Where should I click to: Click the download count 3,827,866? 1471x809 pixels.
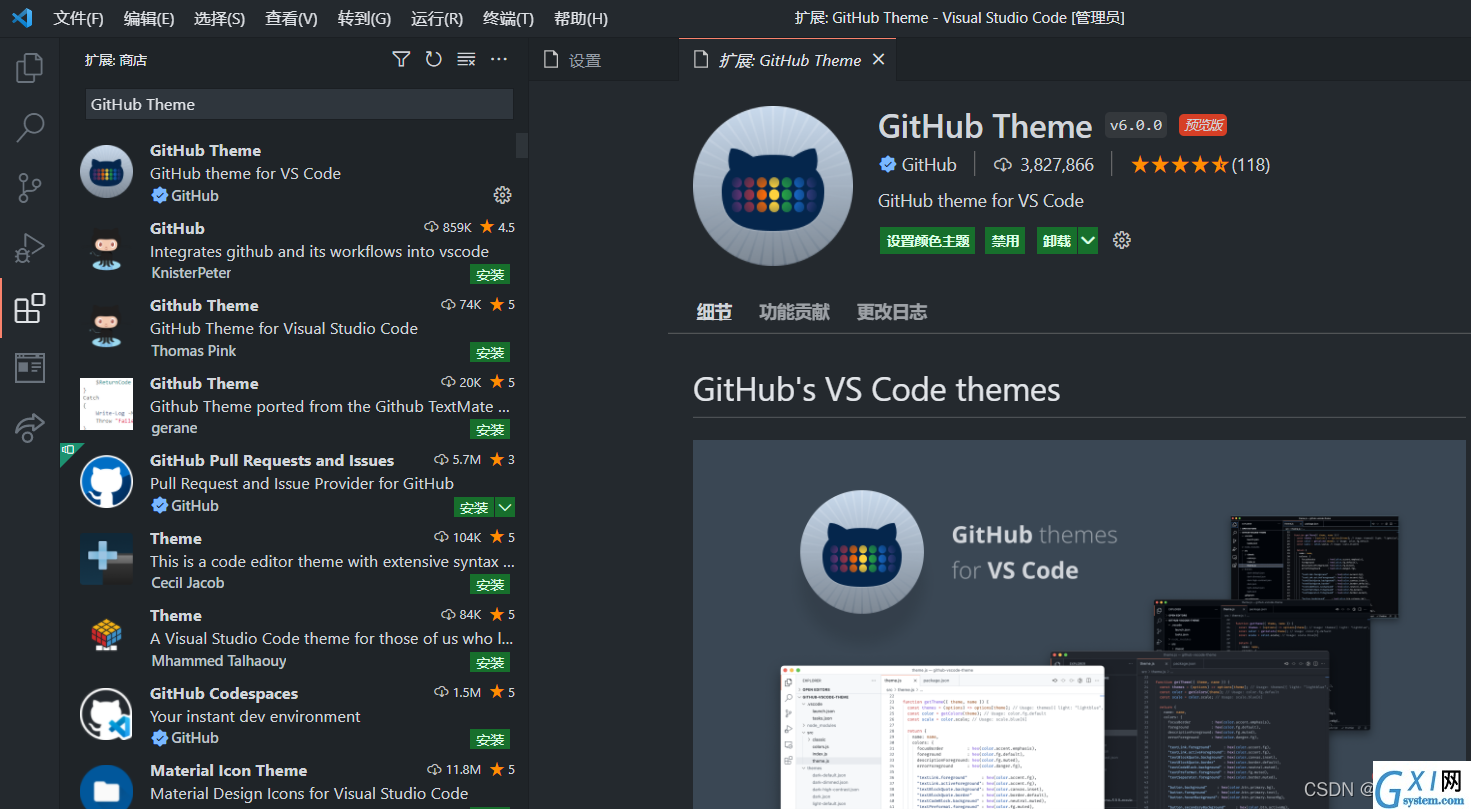tap(1043, 165)
